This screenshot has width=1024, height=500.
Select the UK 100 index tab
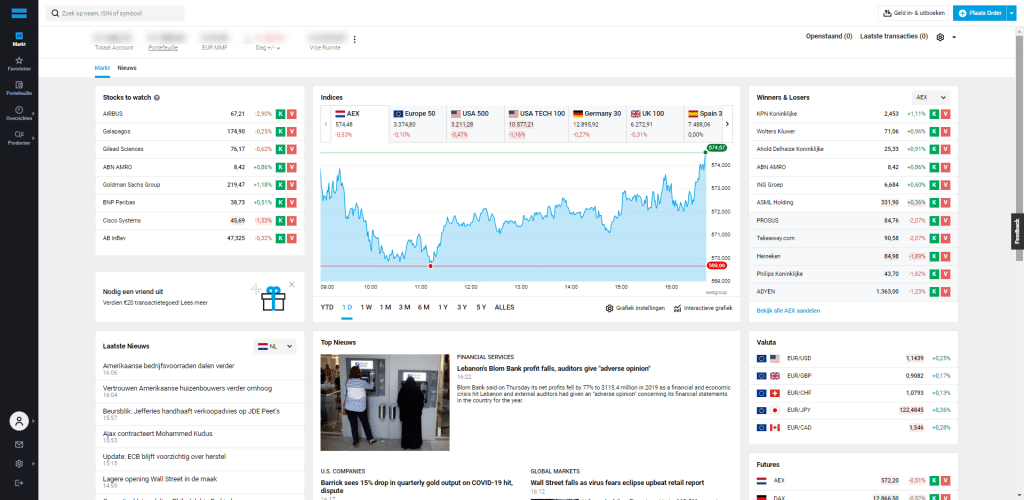point(655,123)
